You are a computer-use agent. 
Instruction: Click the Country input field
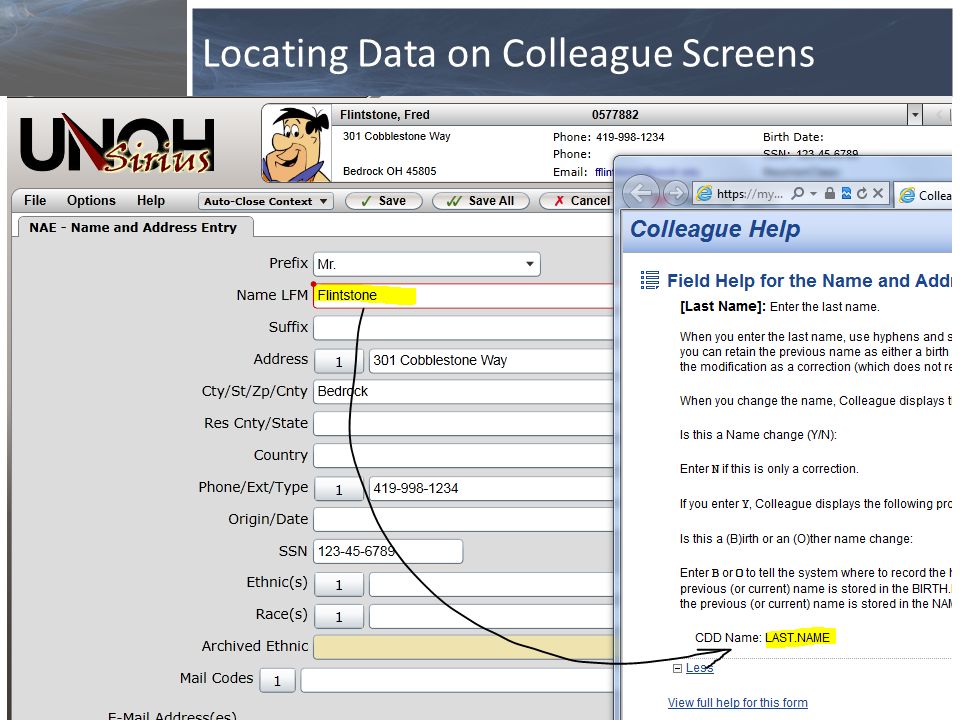click(463, 456)
